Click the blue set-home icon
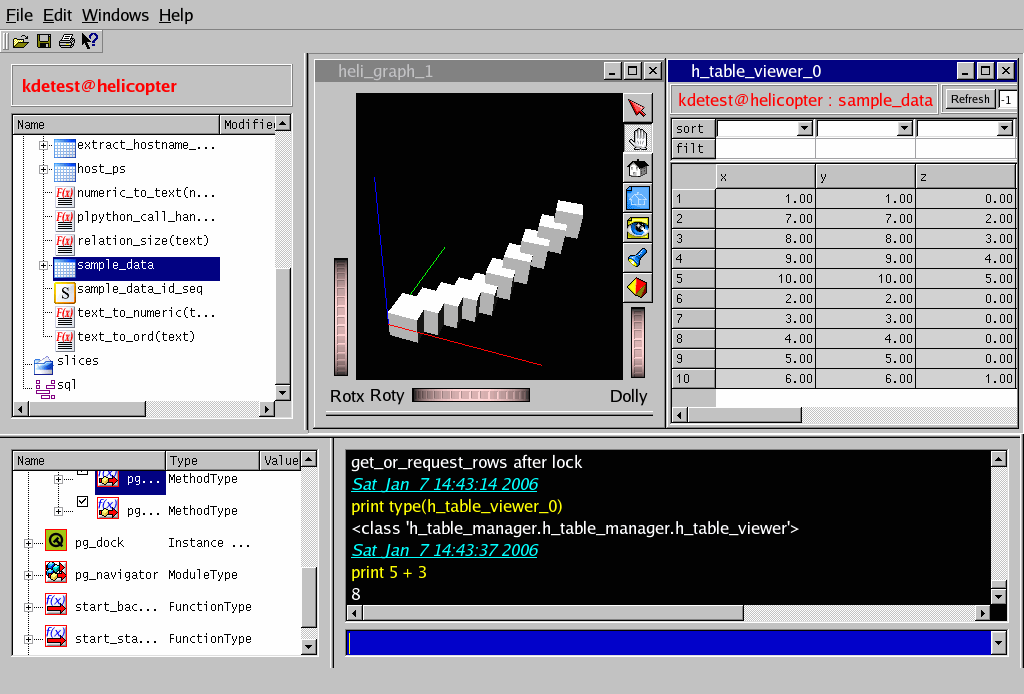Viewport: 1024px width, 694px height. click(x=637, y=198)
